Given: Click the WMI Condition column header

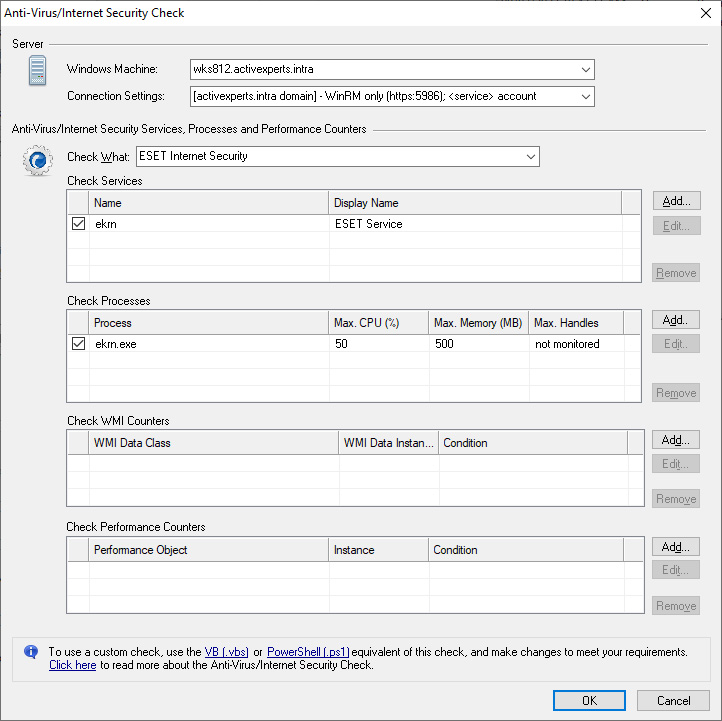Looking at the screenshot, I should (533, 442).
